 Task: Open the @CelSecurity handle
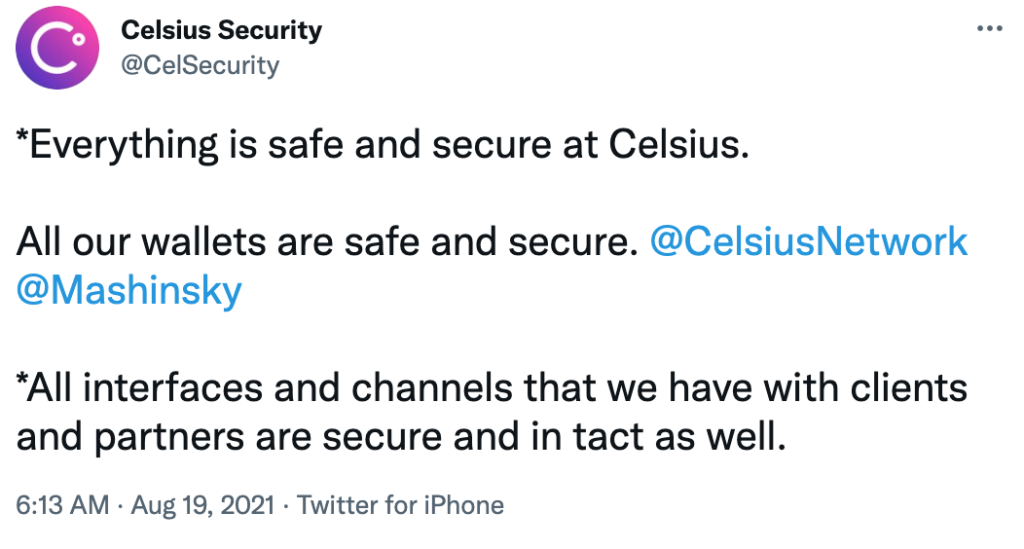tap(200, 65)
